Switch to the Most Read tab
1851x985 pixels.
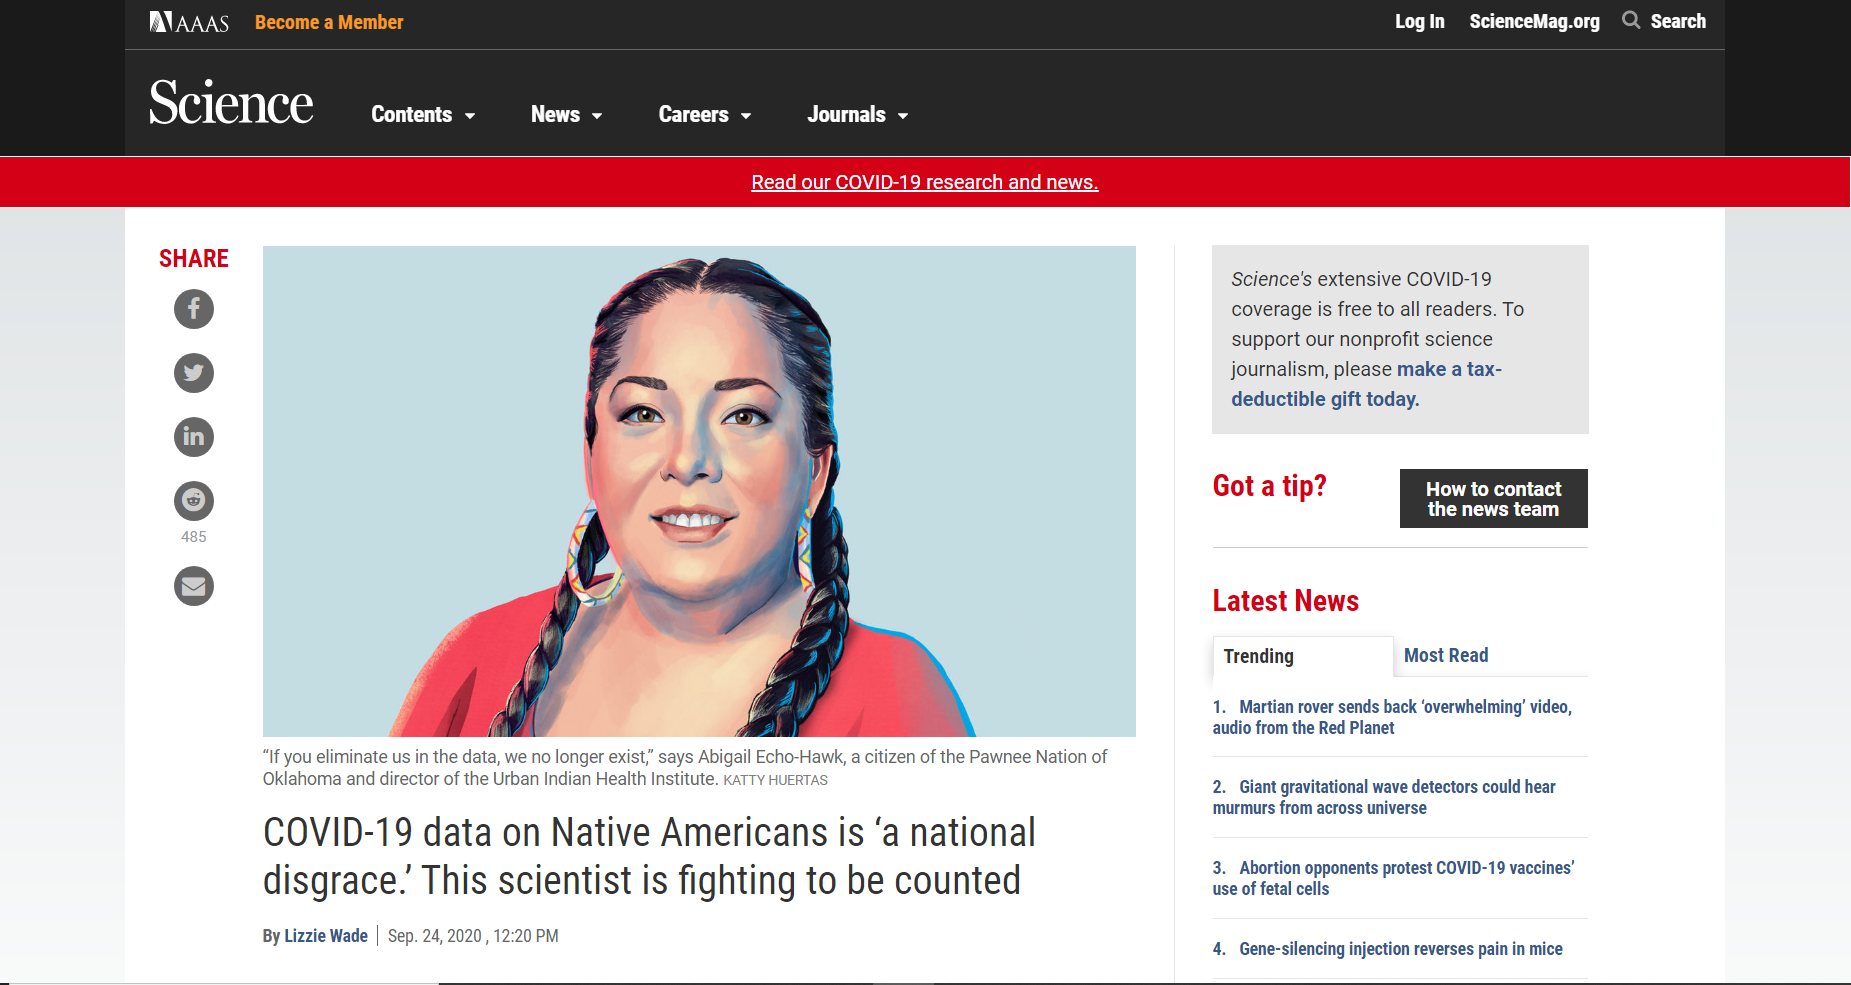pos(1445,656)
